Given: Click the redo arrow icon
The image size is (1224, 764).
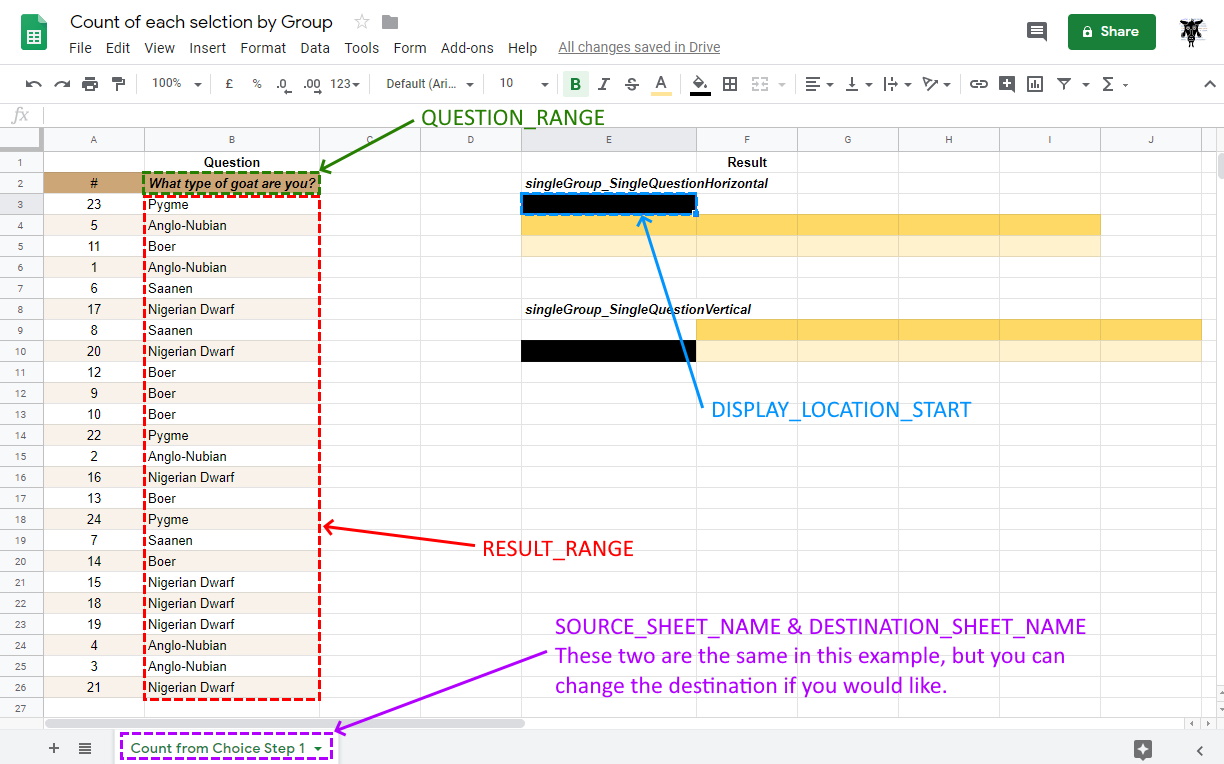Looking at the screenshot, I should [x=62, y=84].
